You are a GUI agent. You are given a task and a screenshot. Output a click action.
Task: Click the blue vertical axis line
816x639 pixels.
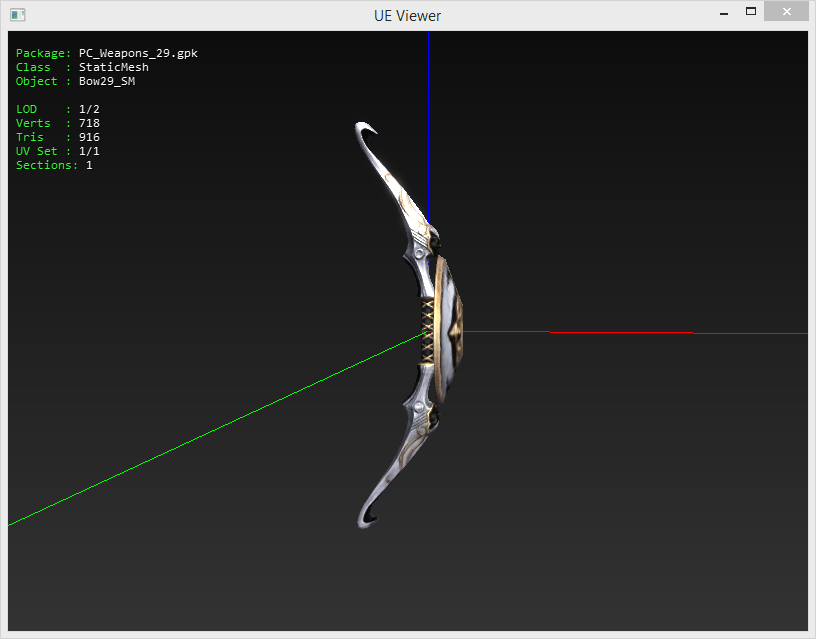(x=428, y=120)
